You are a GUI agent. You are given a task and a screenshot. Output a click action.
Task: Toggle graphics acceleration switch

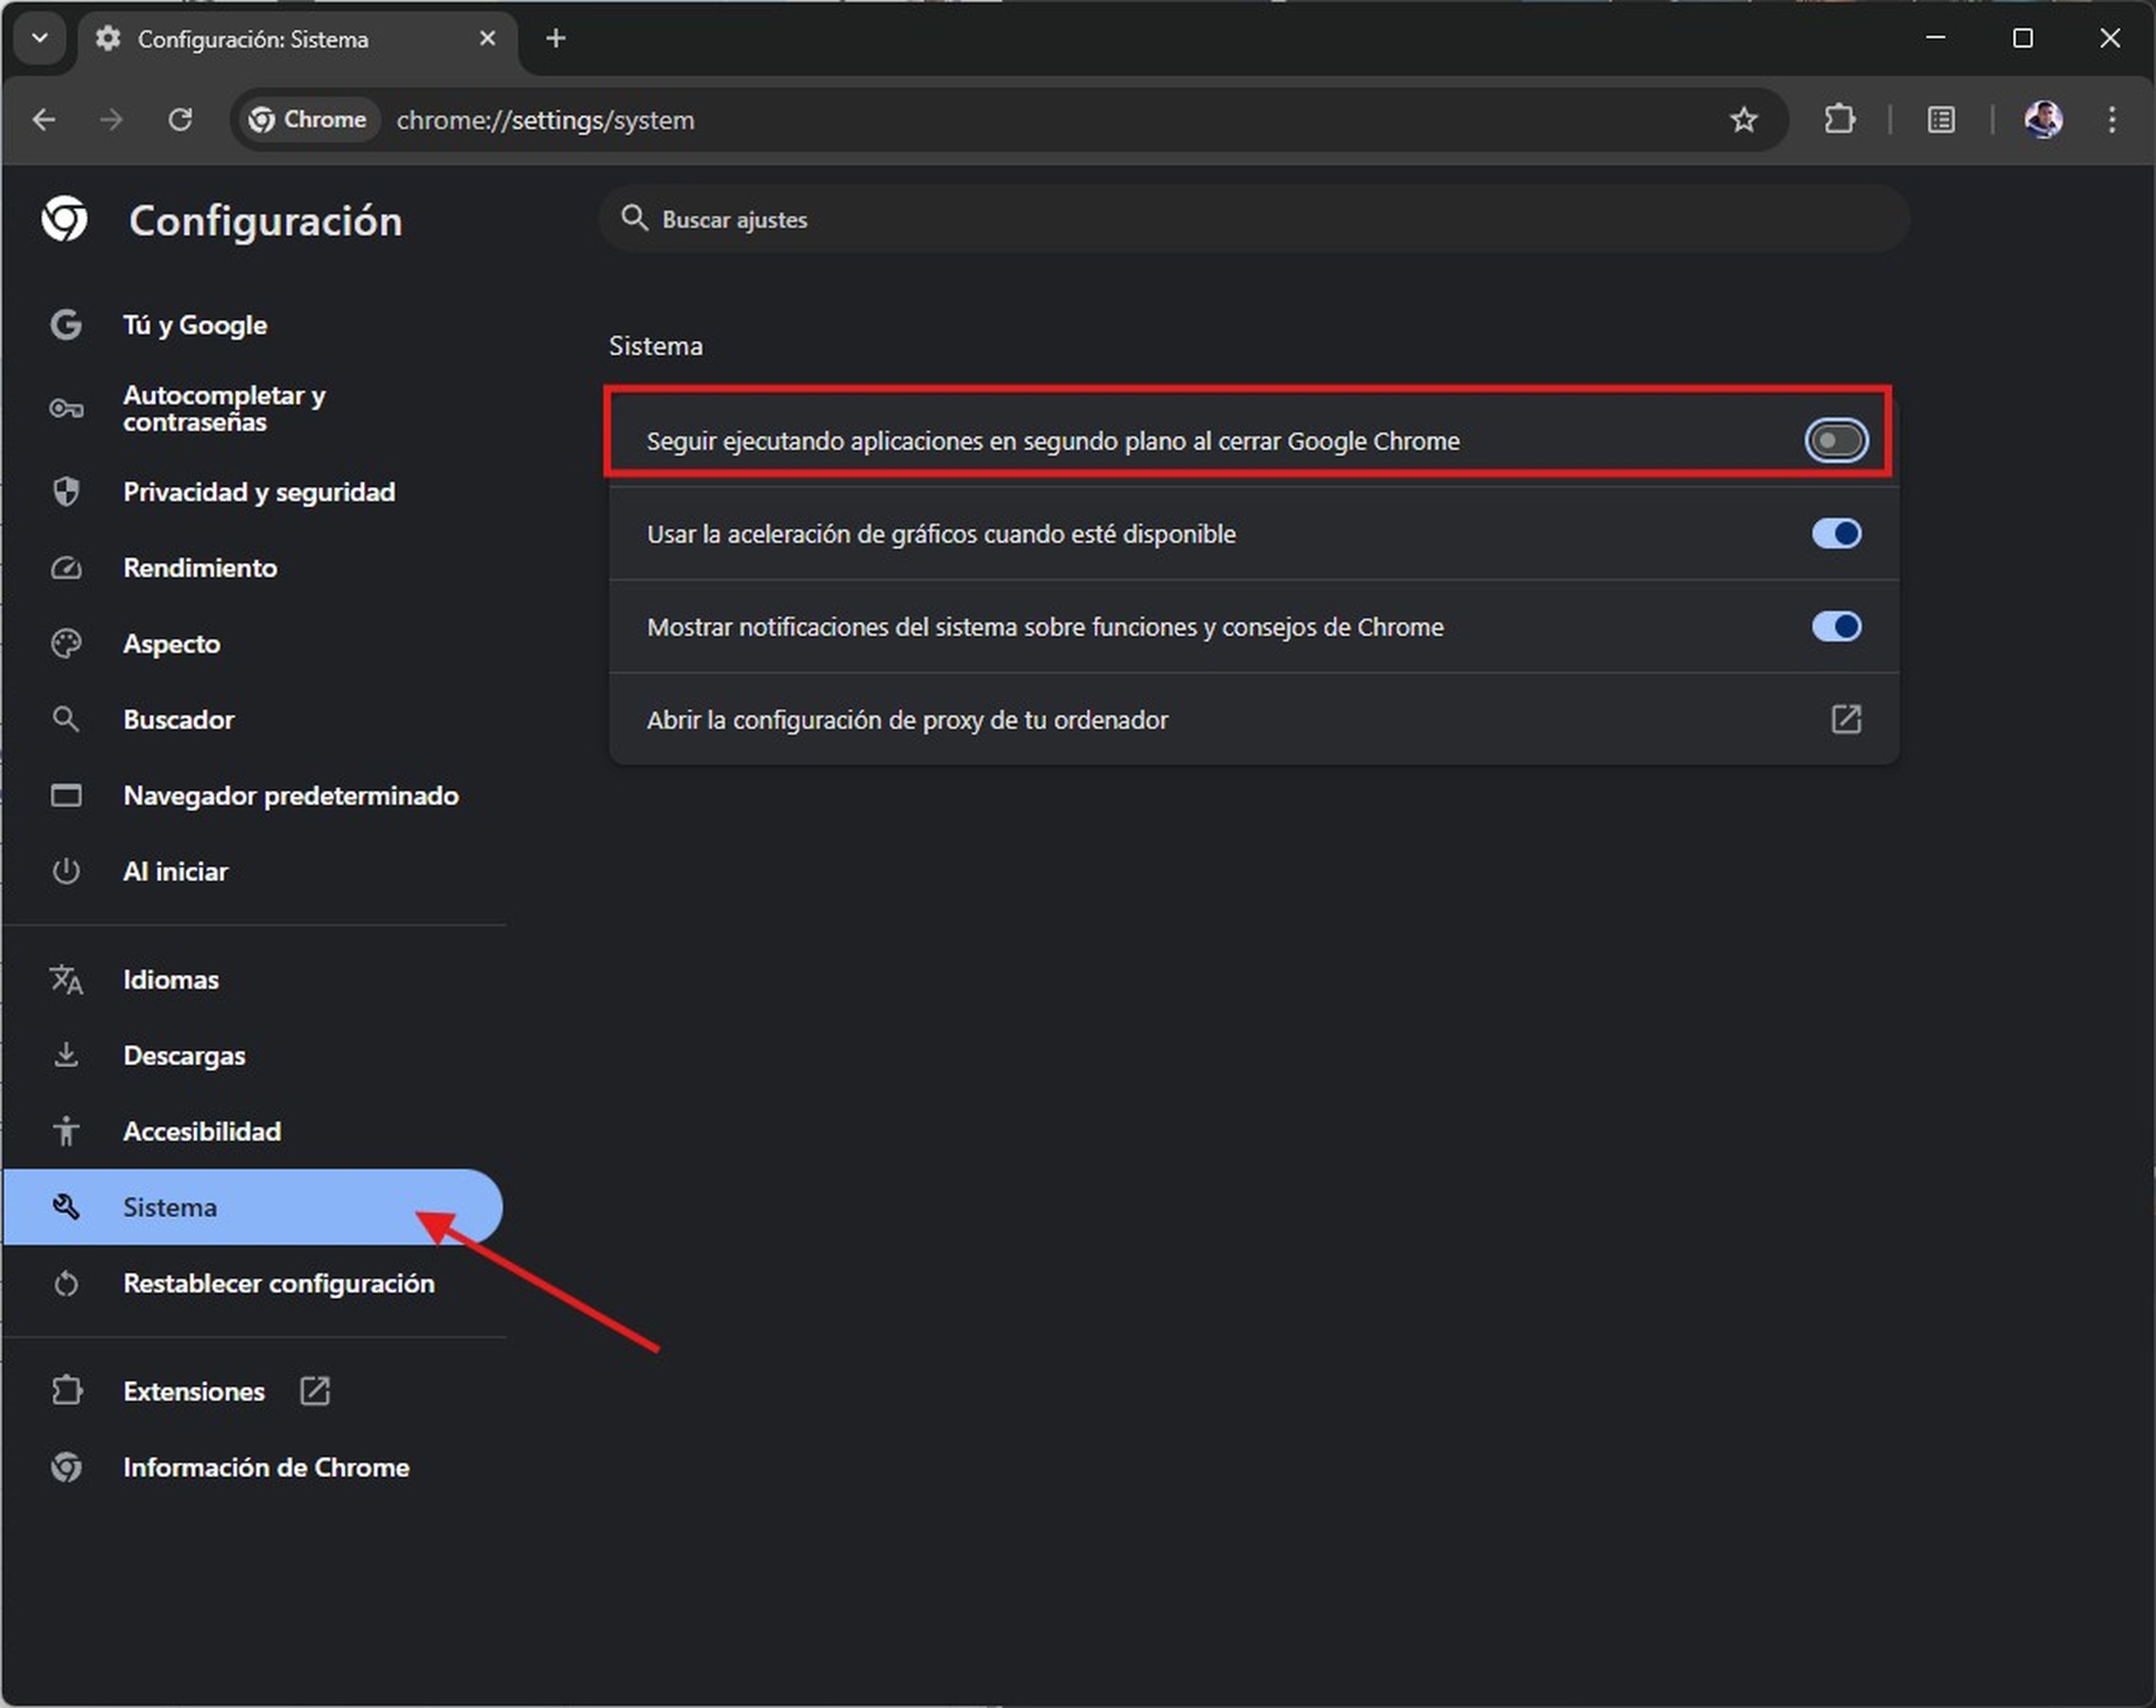pos(1836,534)
